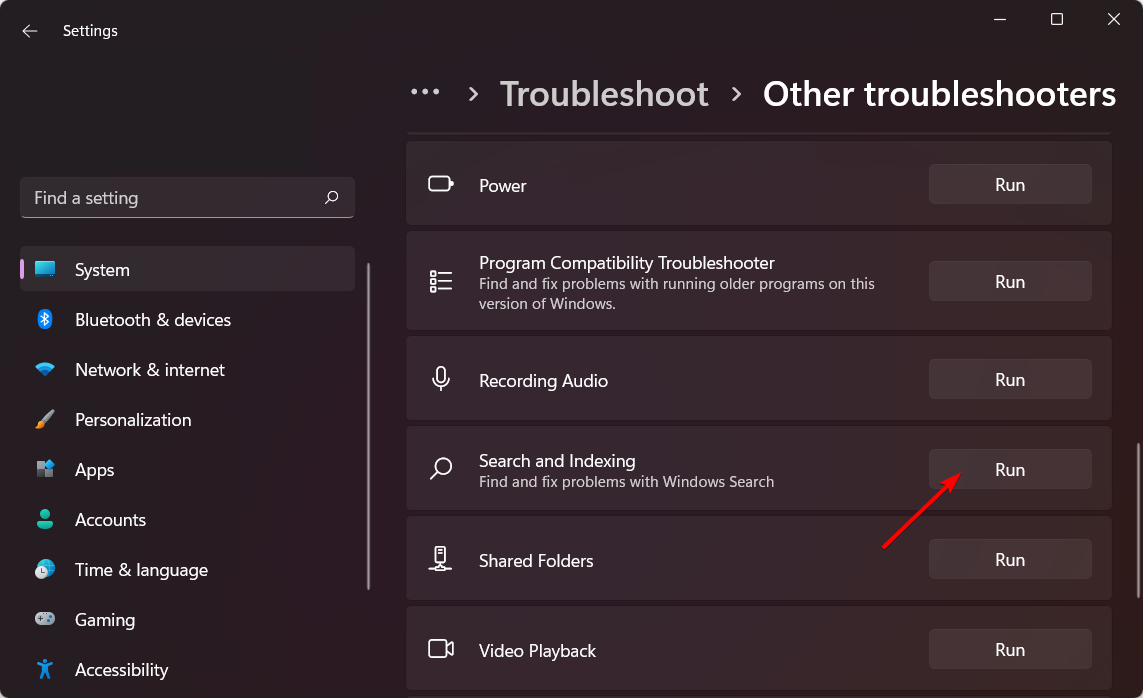
Task: Click the Network wifi icon
Action: point(45,369)
